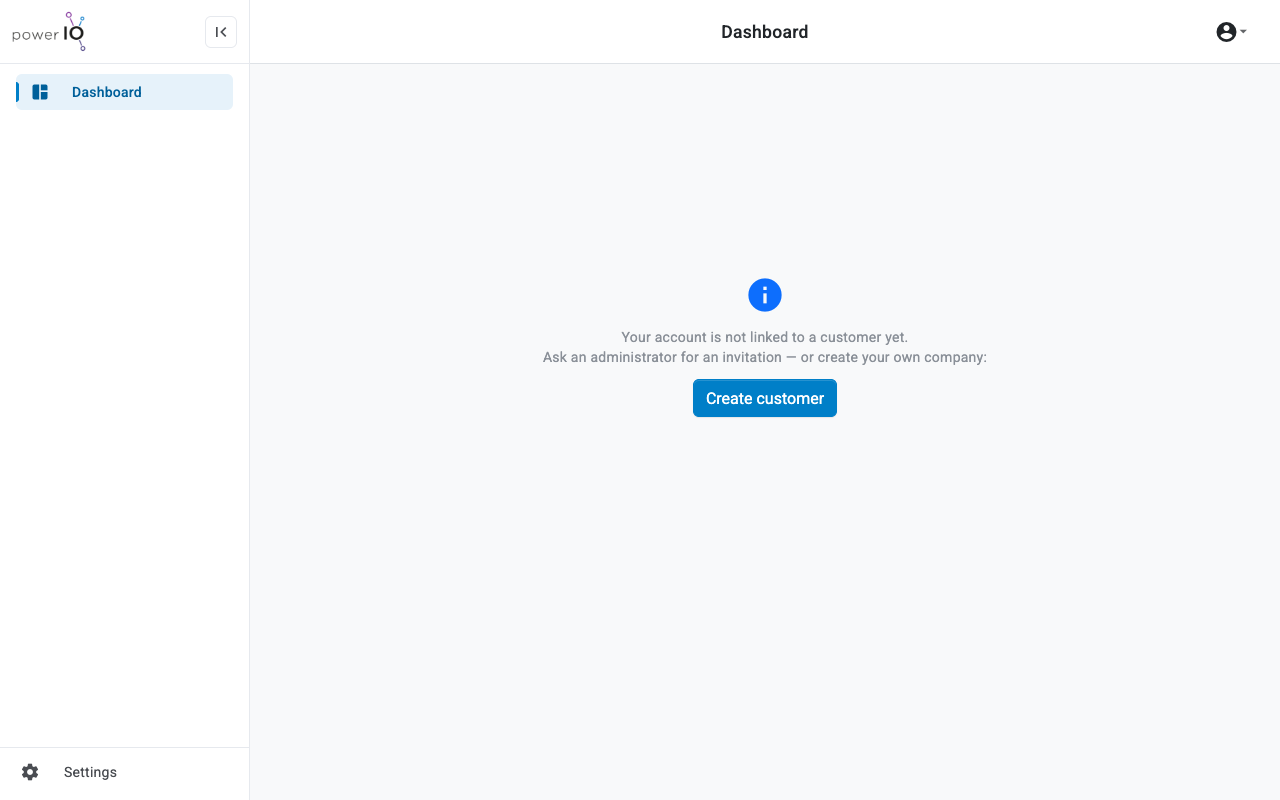1280x800 pixels.
Task: Click the Create customer button
Action: click(765, 398)
